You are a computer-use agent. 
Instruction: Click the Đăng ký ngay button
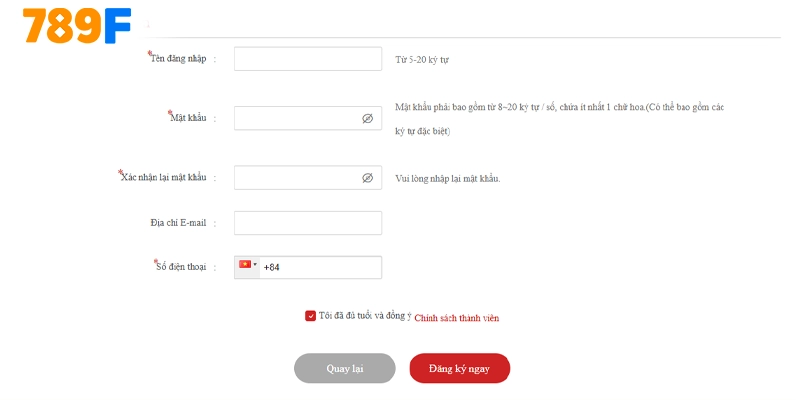(x=459, y=368)
